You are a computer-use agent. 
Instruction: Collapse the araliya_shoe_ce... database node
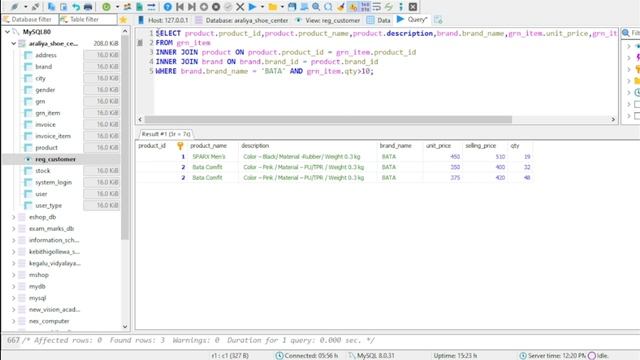tap(13, 43)
